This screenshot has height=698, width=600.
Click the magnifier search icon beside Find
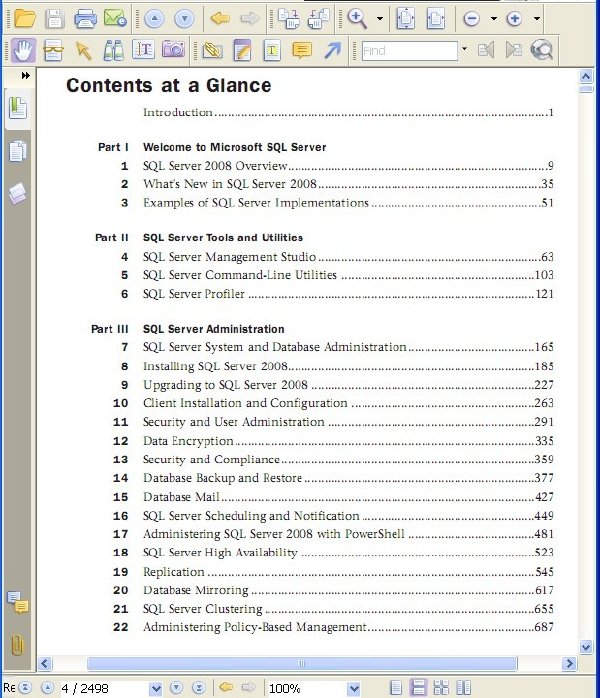542,50
